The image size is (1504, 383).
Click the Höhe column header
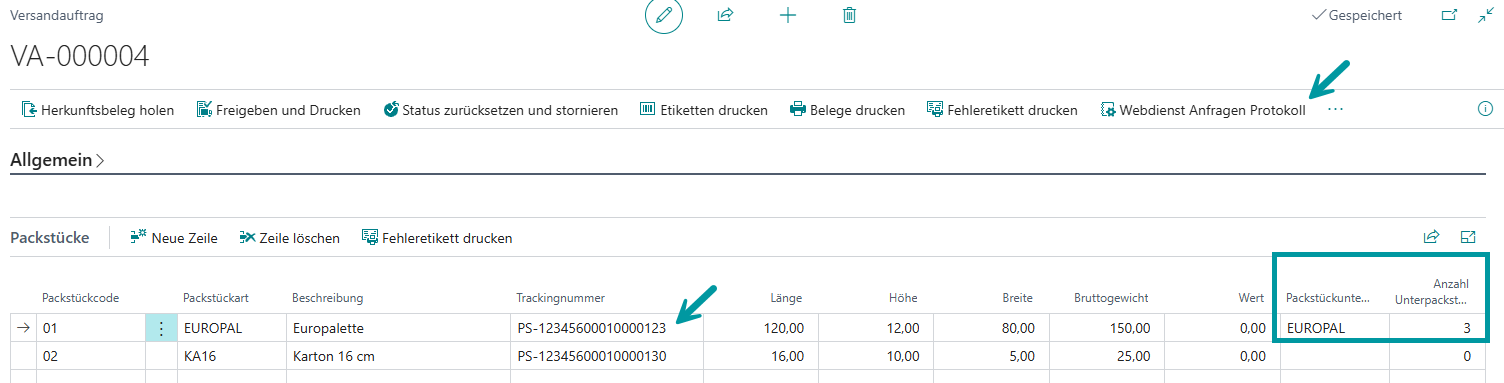(902, 298)
